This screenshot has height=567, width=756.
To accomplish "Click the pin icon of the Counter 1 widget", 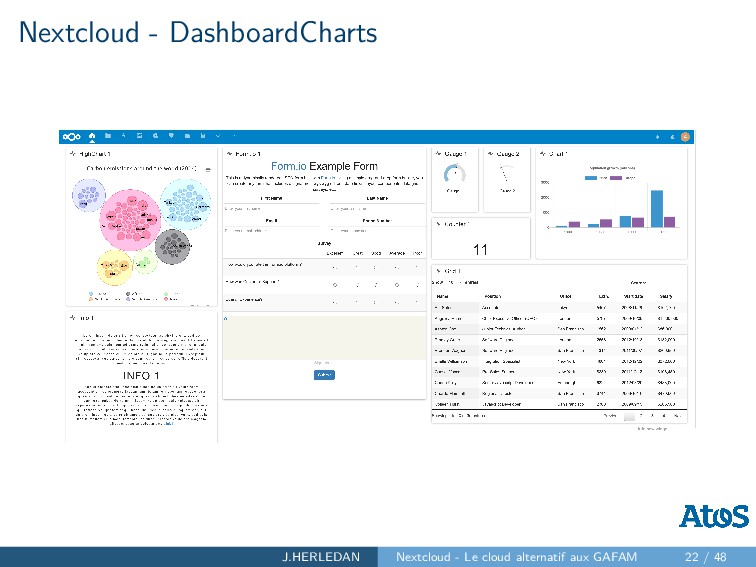I will tap(438, 224).
